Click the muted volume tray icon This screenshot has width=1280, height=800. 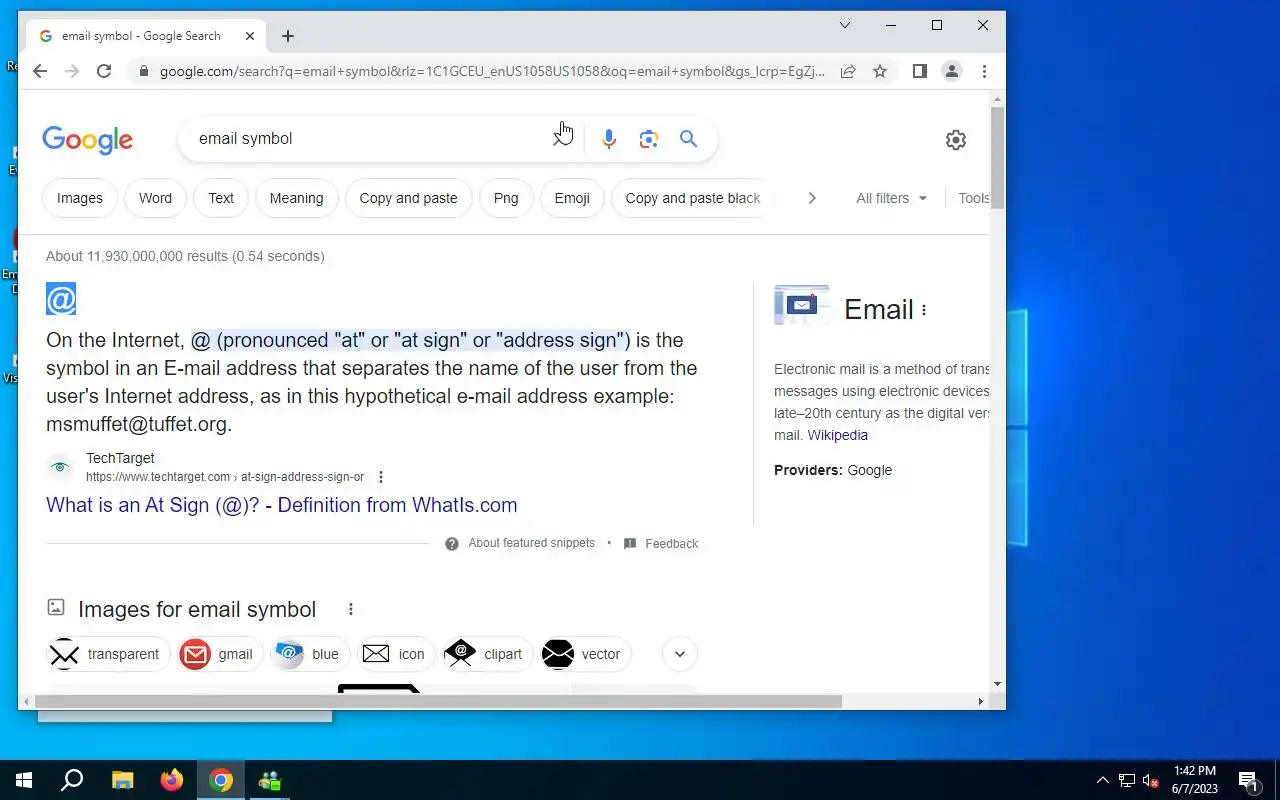pyautogui.click(x=1151, y=780)
